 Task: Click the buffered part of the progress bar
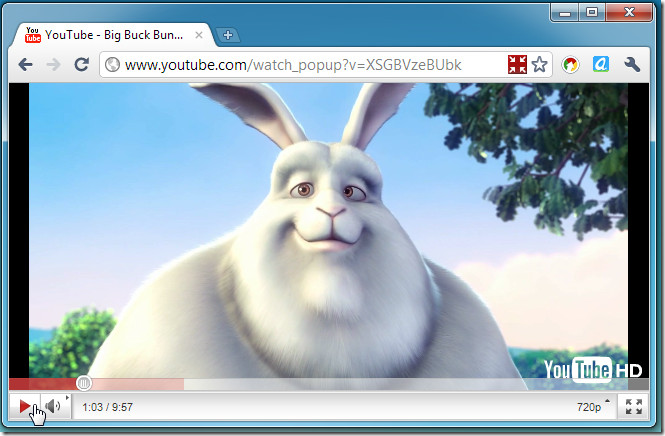tap(138, 384)
